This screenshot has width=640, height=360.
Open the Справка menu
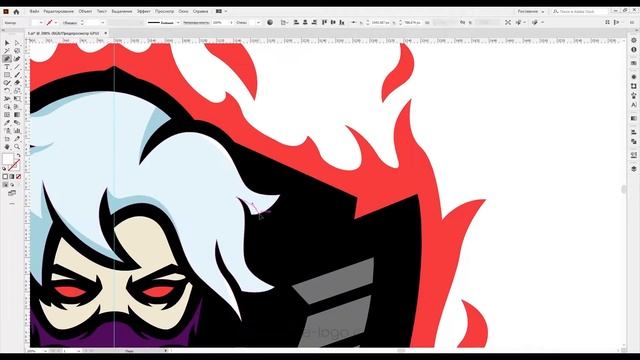tap(200, 11)
